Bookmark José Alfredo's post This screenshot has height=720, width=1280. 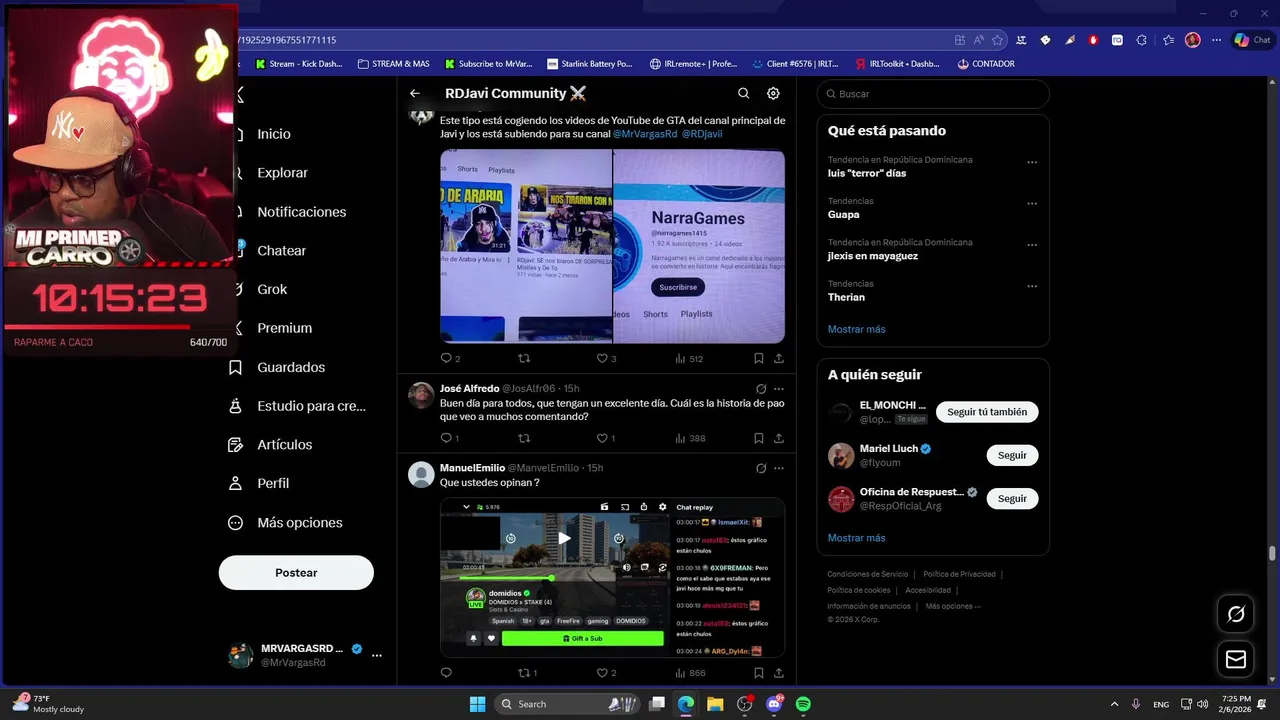point(759,438)
